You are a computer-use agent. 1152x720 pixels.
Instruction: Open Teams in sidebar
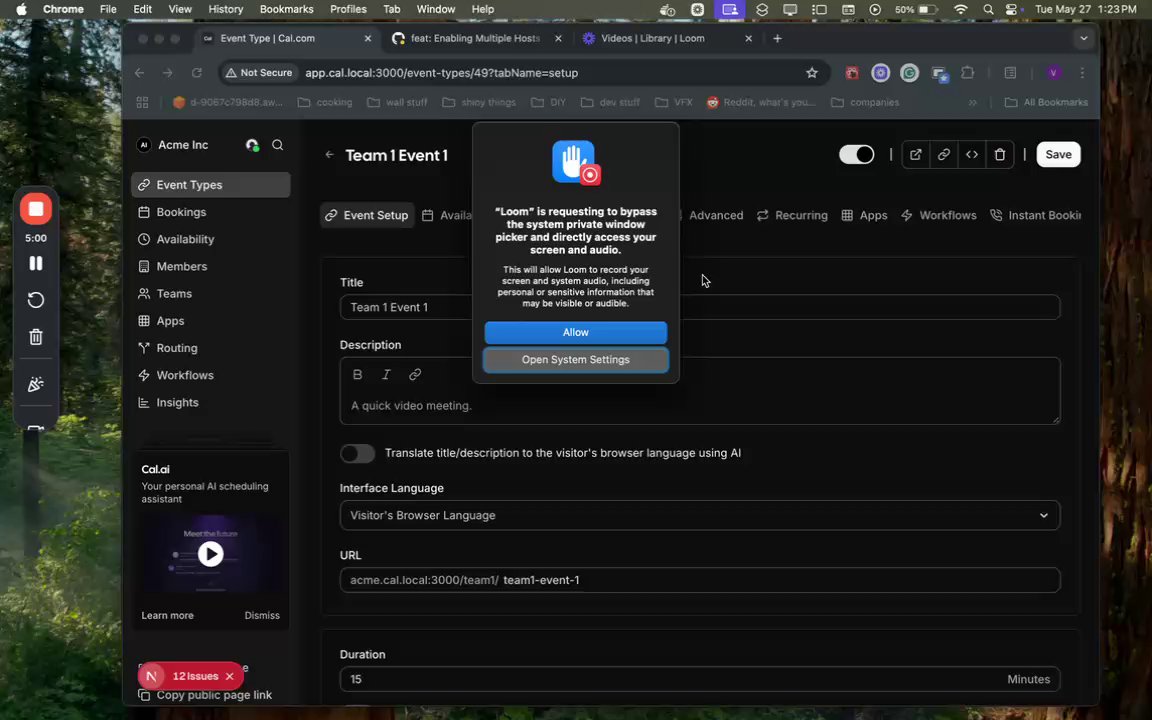tap(211, 294)
